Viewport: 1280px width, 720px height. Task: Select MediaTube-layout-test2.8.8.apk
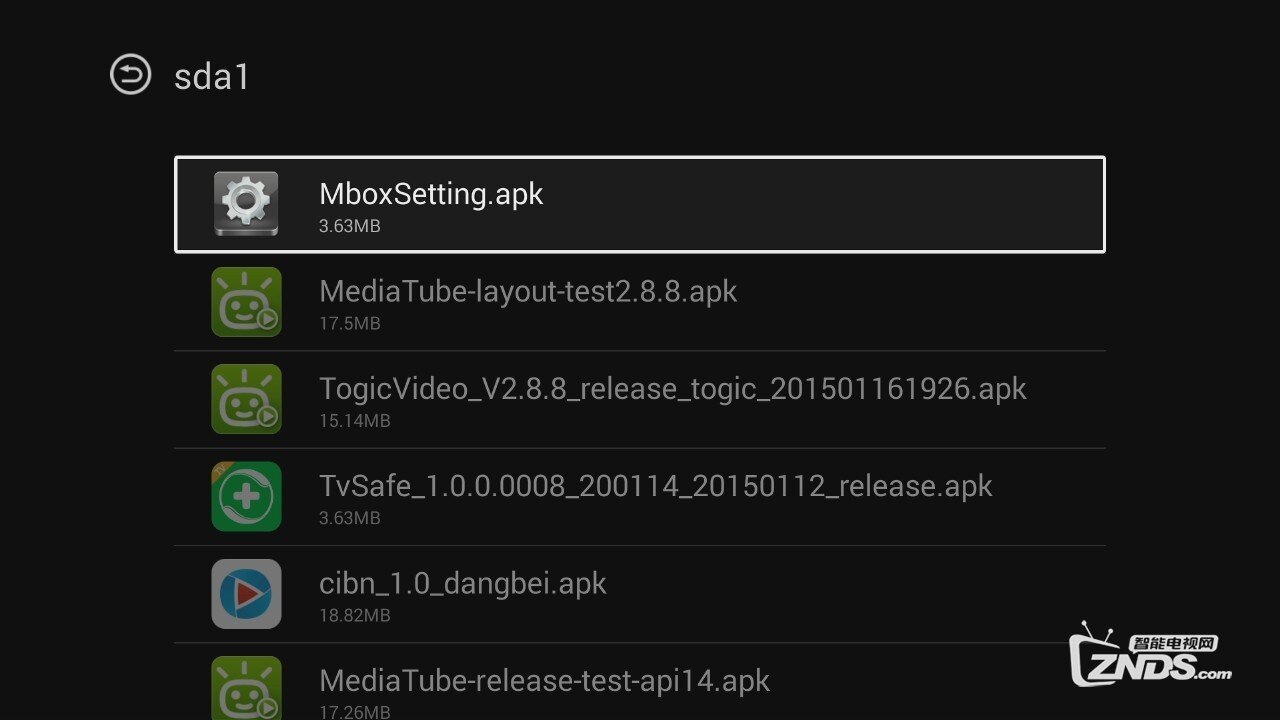pyautogui.click(x=528, y=291)
